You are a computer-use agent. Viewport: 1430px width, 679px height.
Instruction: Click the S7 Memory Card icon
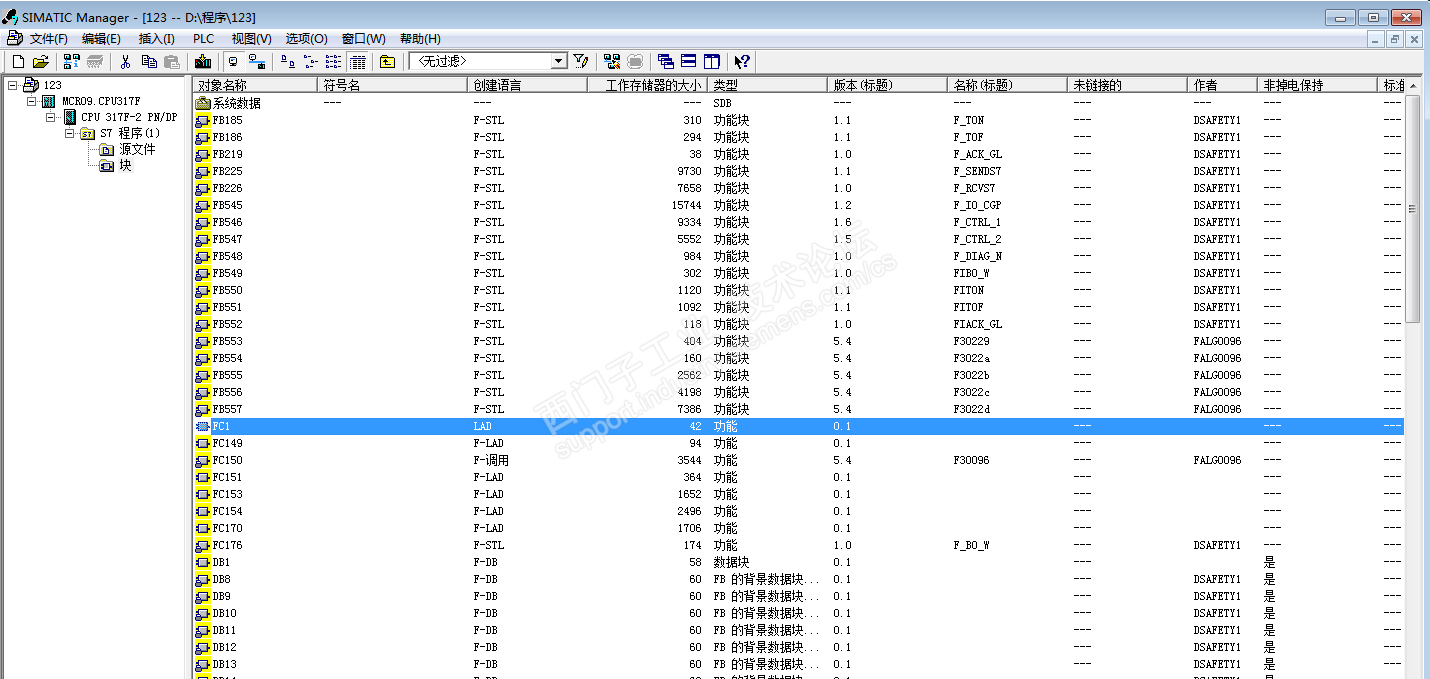pos(95,61)
